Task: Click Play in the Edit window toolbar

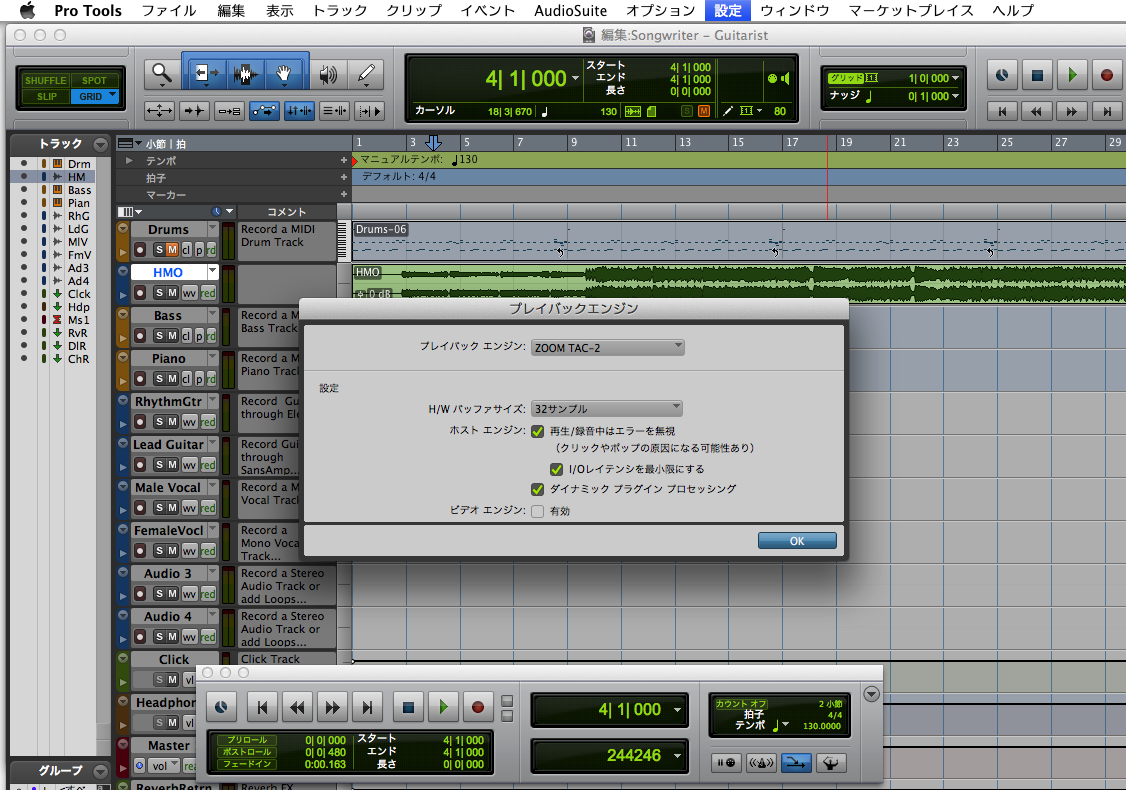Action: [1072, 75]
